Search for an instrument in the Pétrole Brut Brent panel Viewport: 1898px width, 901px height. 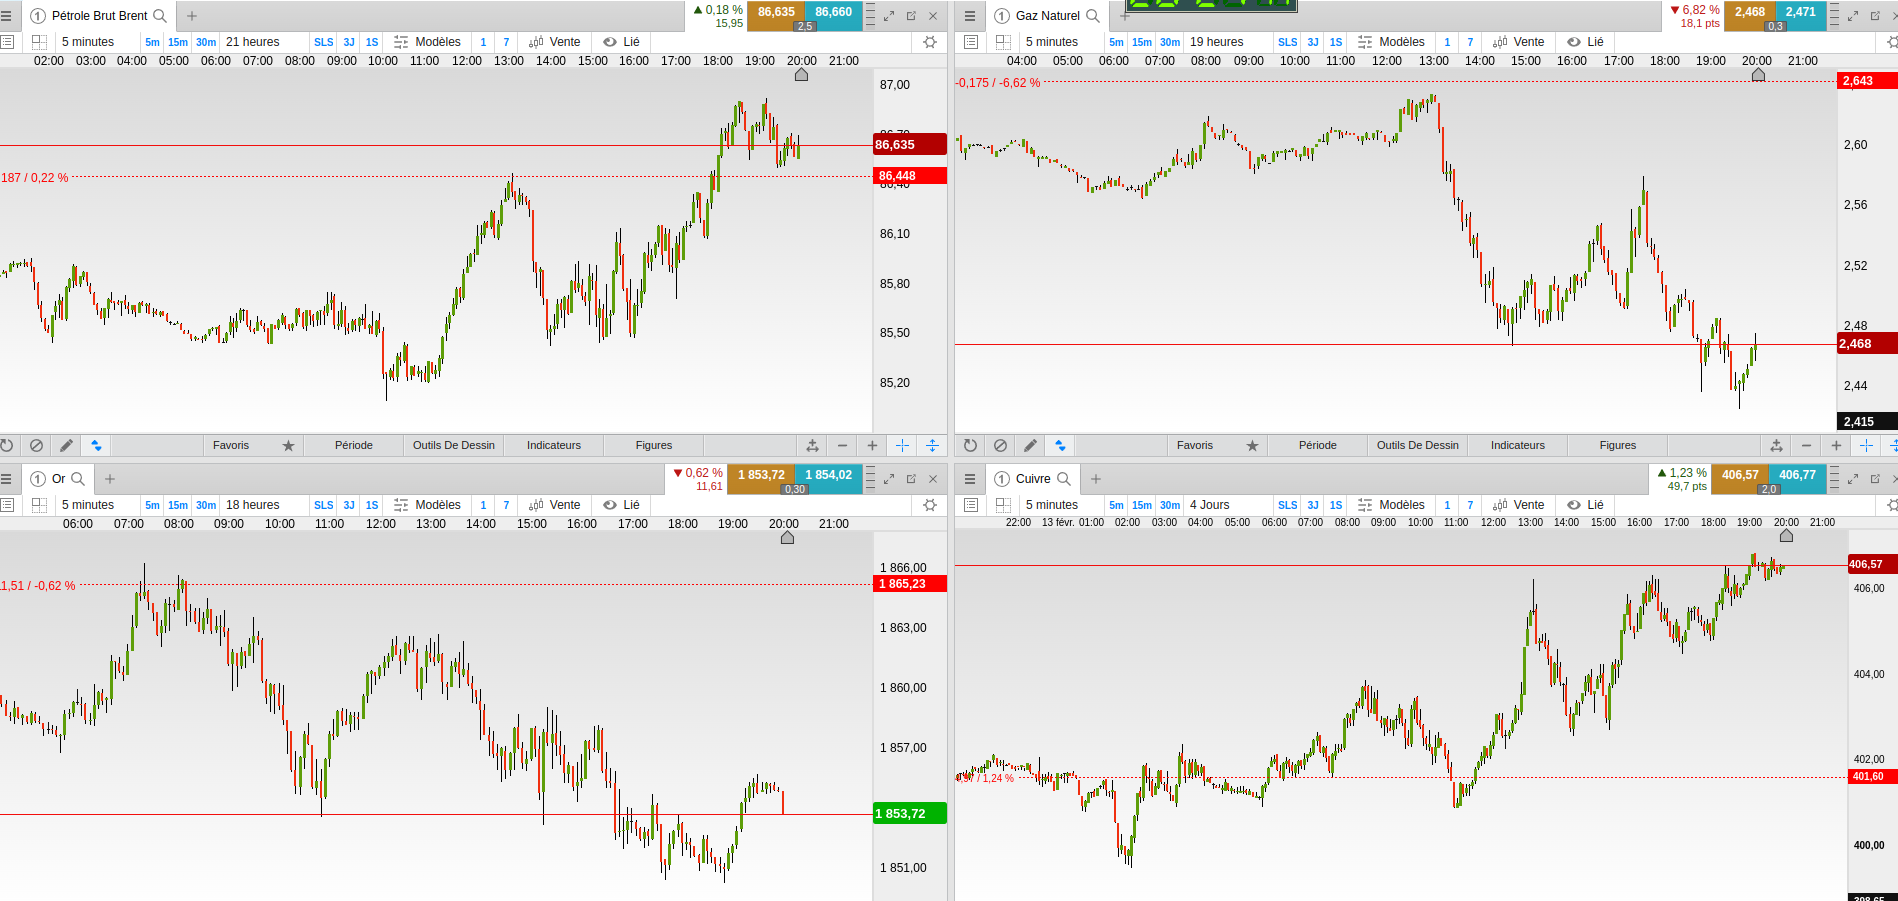[x=160, y=16]
